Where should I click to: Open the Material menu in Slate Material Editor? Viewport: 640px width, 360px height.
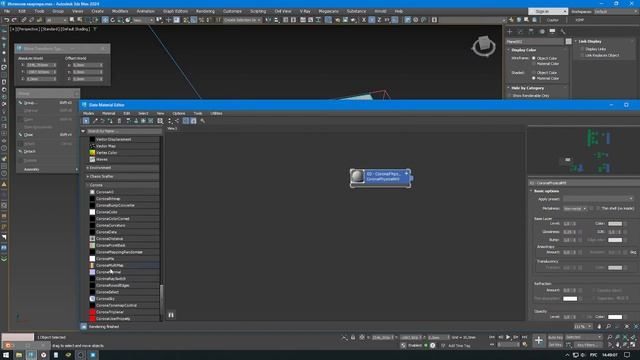coord(109,113)
